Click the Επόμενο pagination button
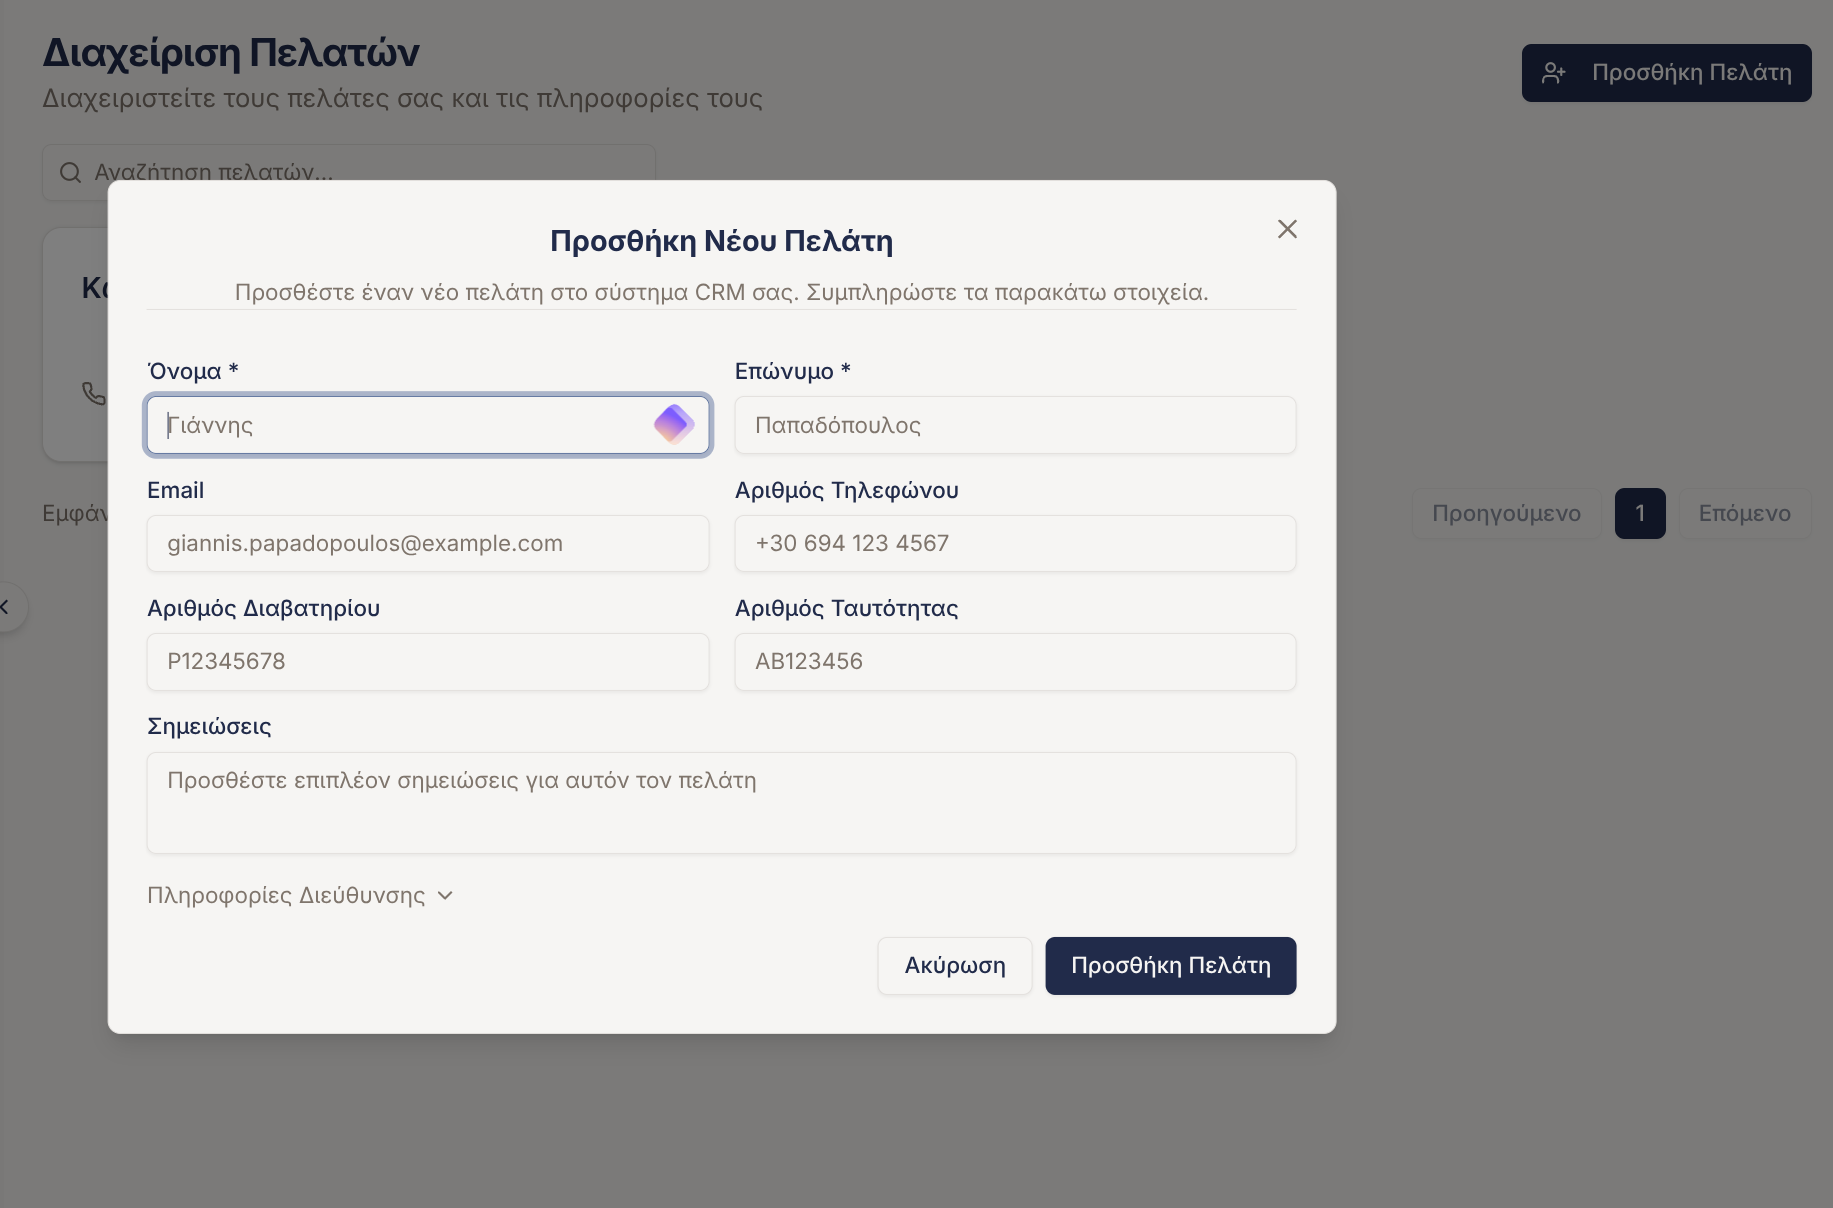This screenshot has height=1208, width=1833. click(1744, 514)
